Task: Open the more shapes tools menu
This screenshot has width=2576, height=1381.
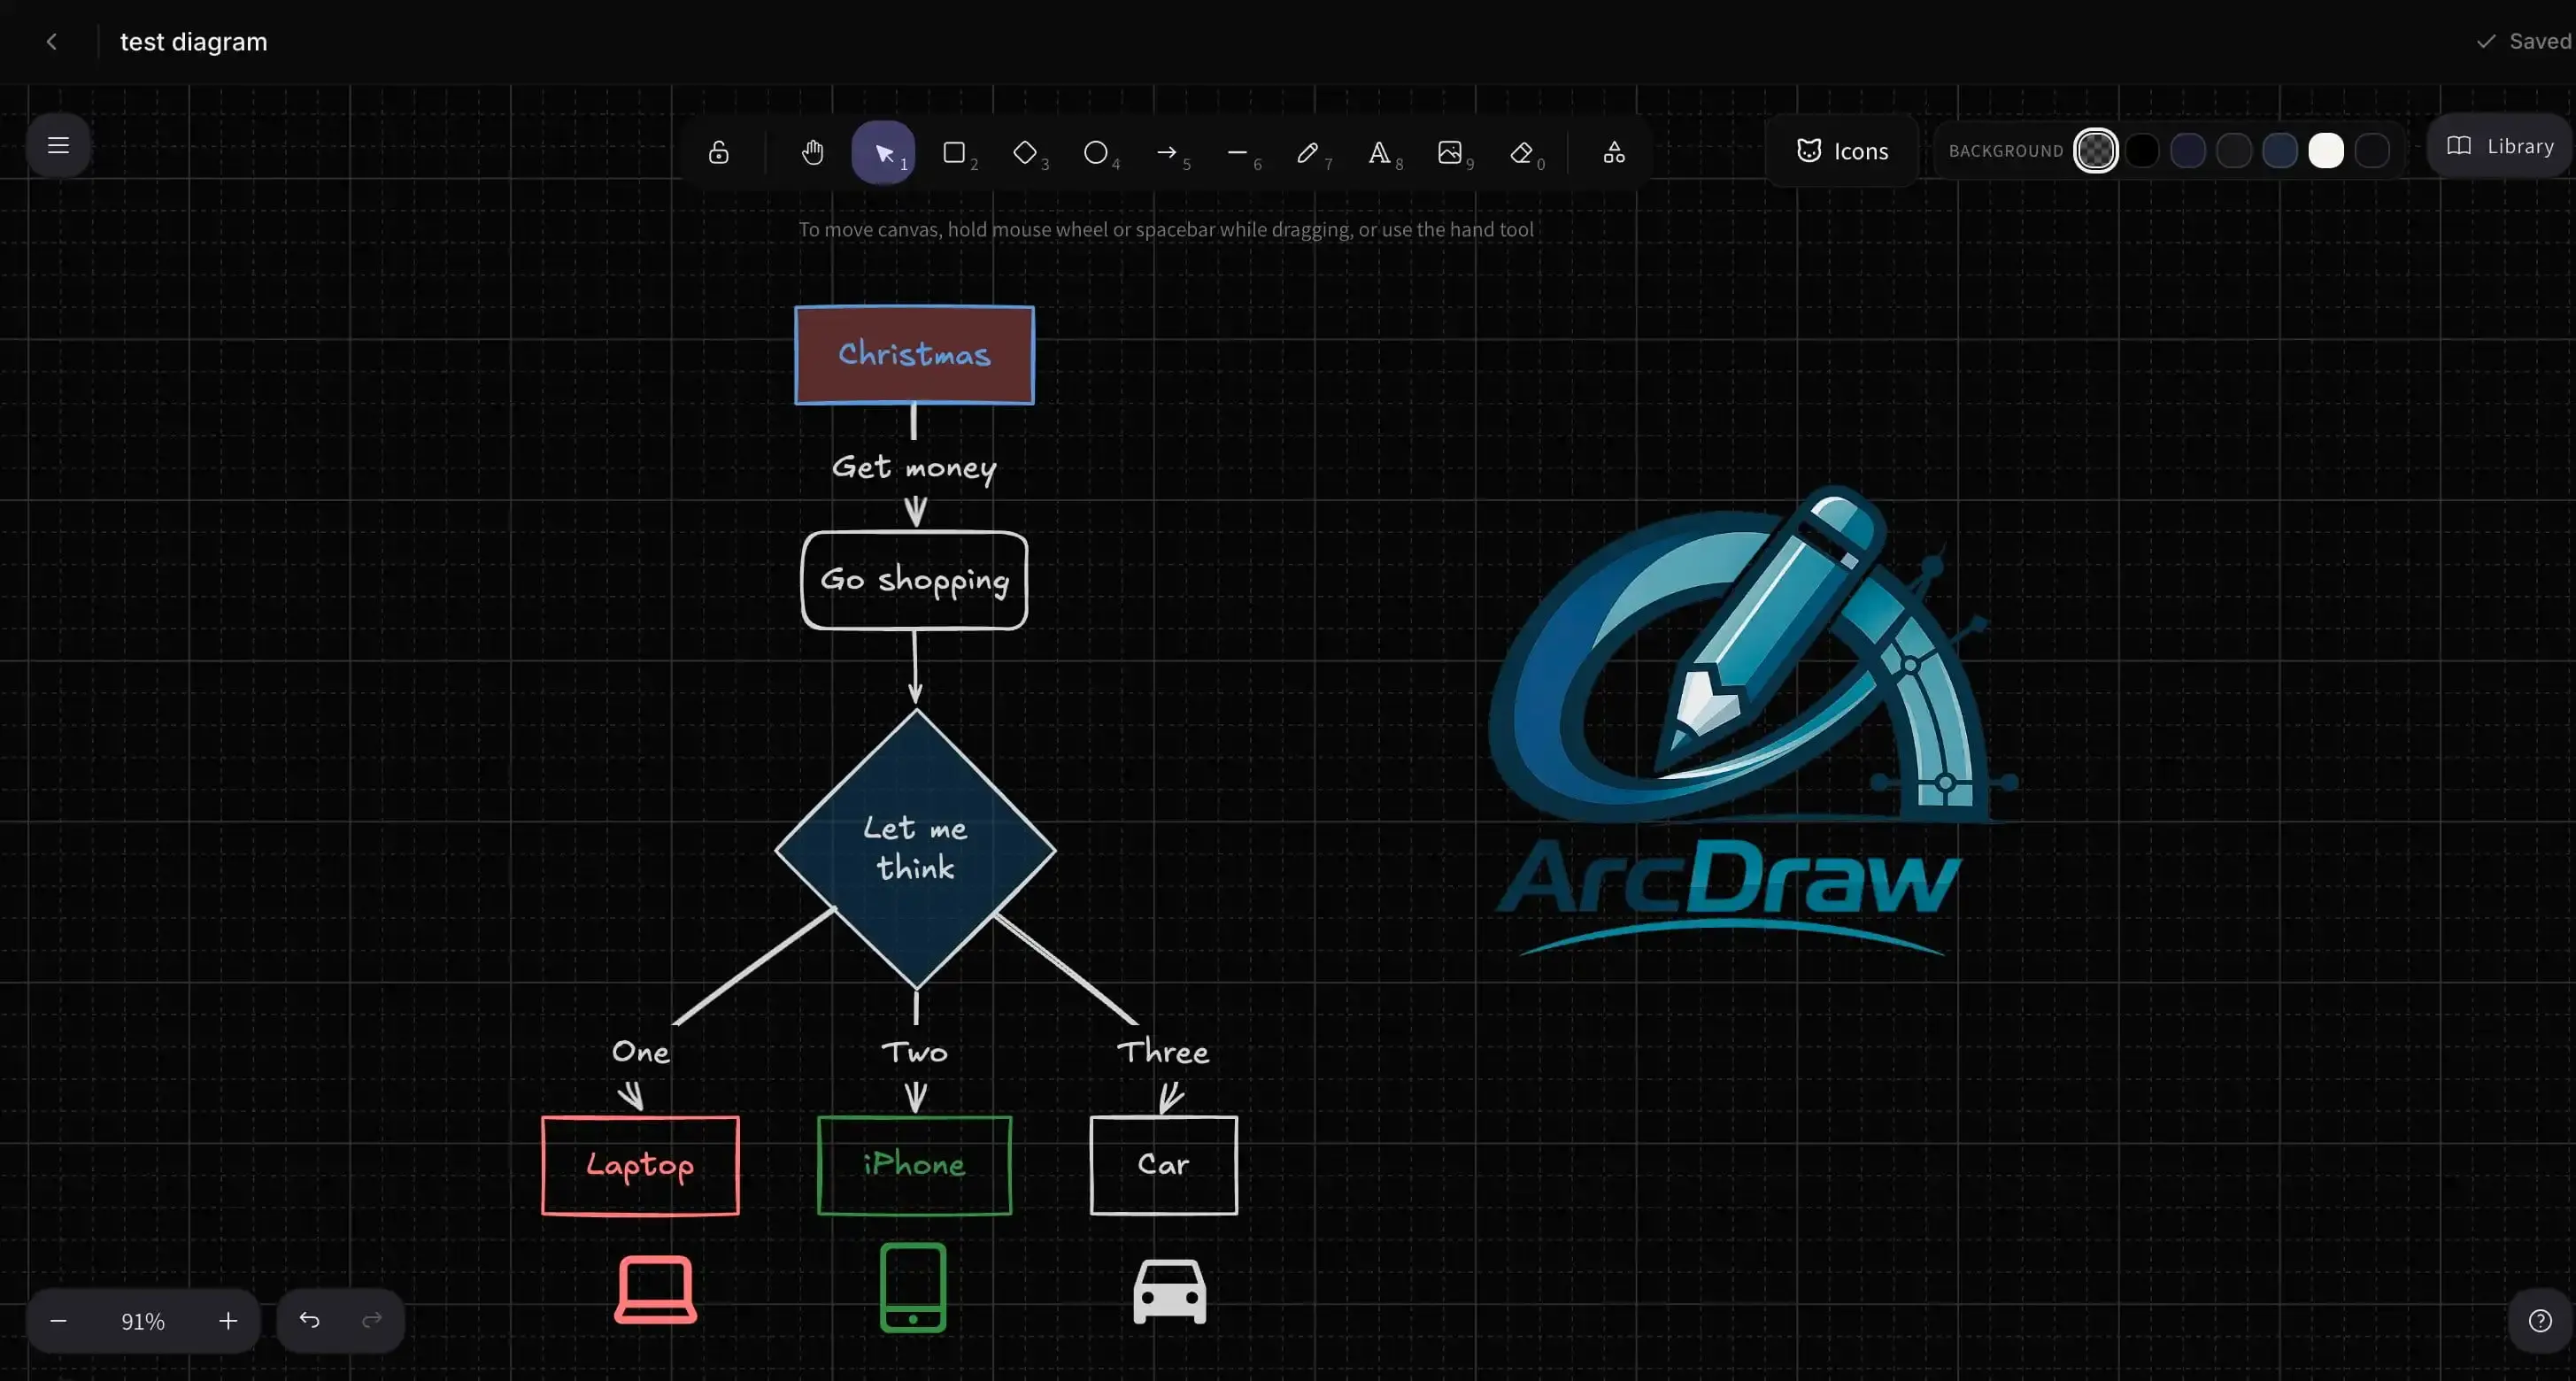Action: tap(1614, 152)
